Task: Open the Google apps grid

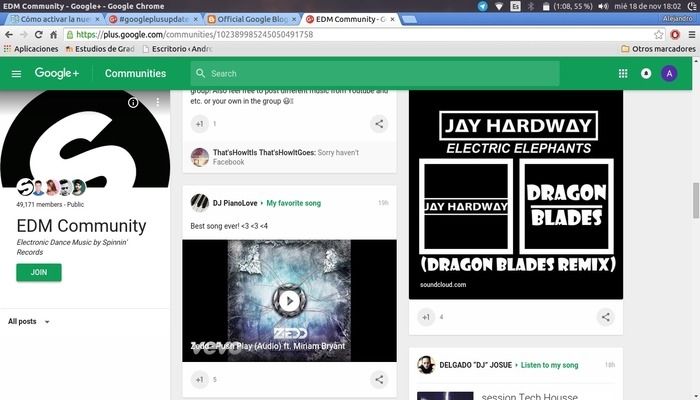Action: 623,74
